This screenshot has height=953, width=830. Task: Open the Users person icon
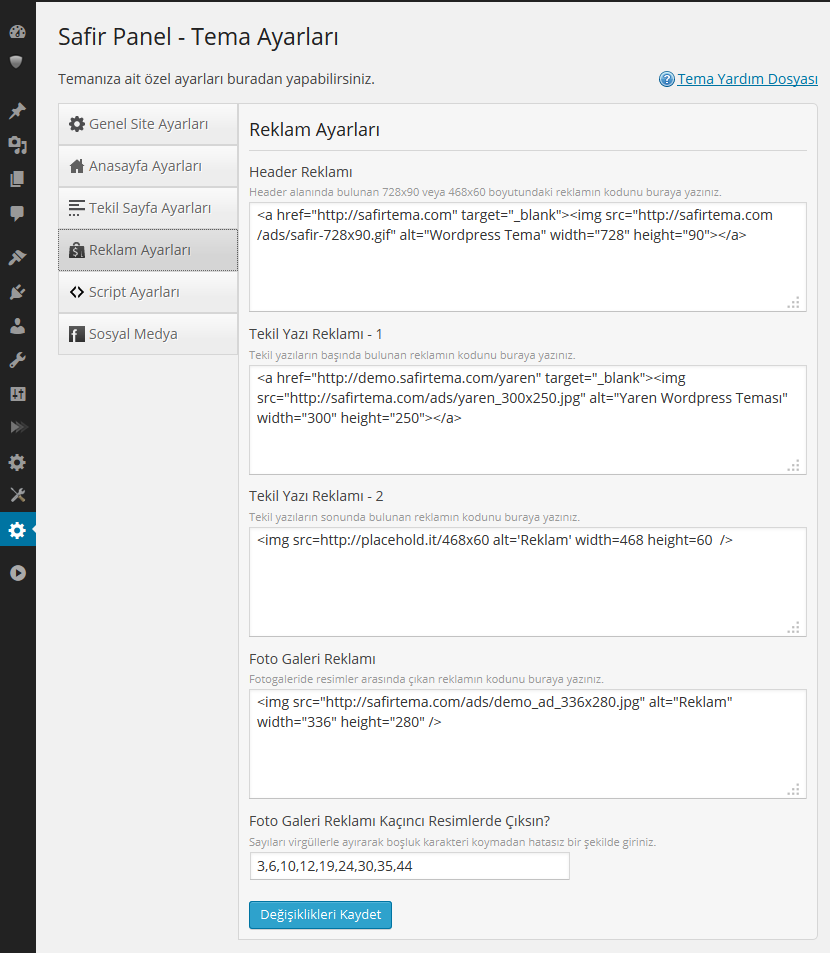[x=18, y=326]
